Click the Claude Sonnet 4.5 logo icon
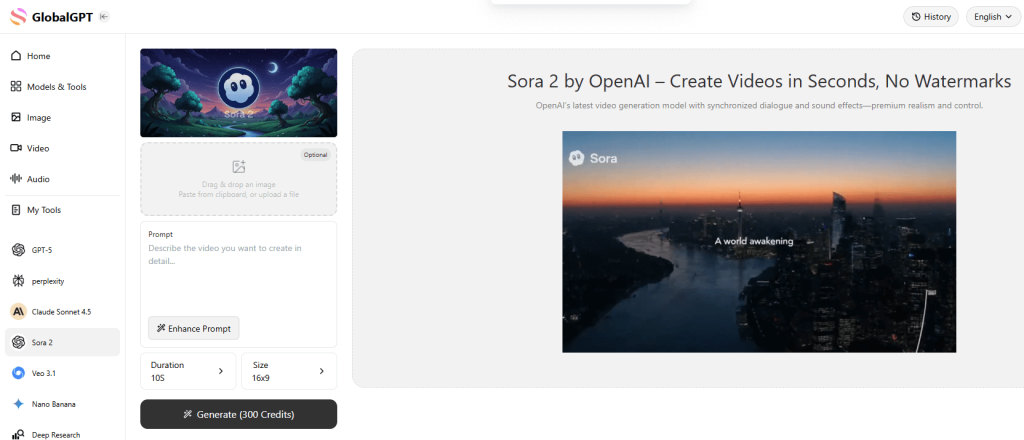 (x=18, y=311)
